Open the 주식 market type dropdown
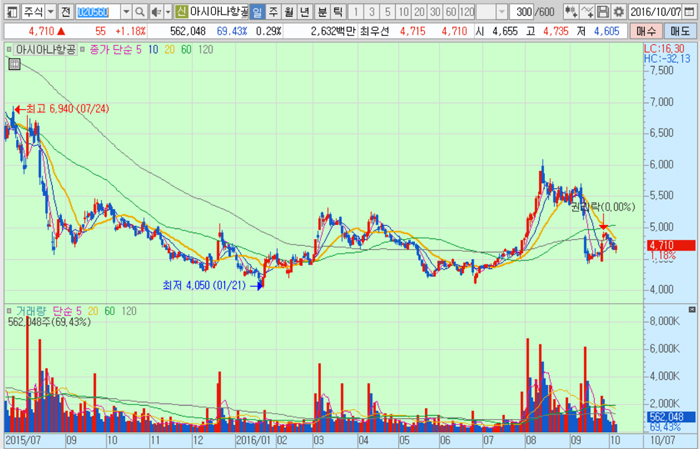This screenshot has height=449, width=700. pyautogui.click(x=51, y=12)
